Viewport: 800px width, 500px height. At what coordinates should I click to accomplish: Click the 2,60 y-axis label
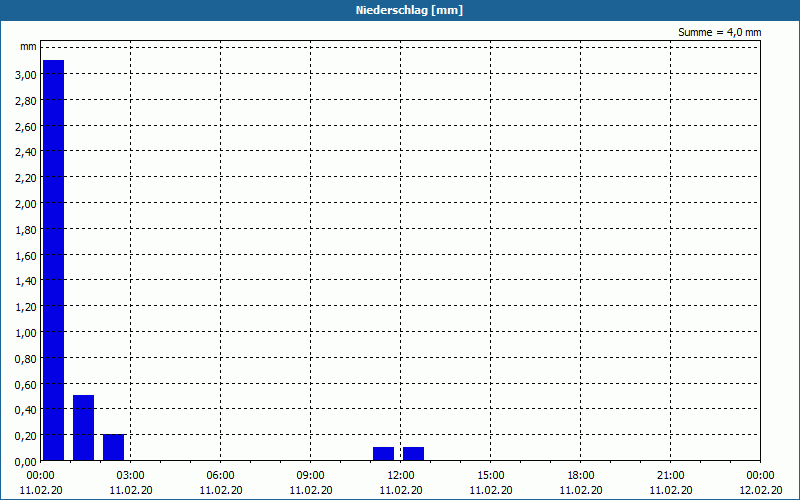click(26, 127)
